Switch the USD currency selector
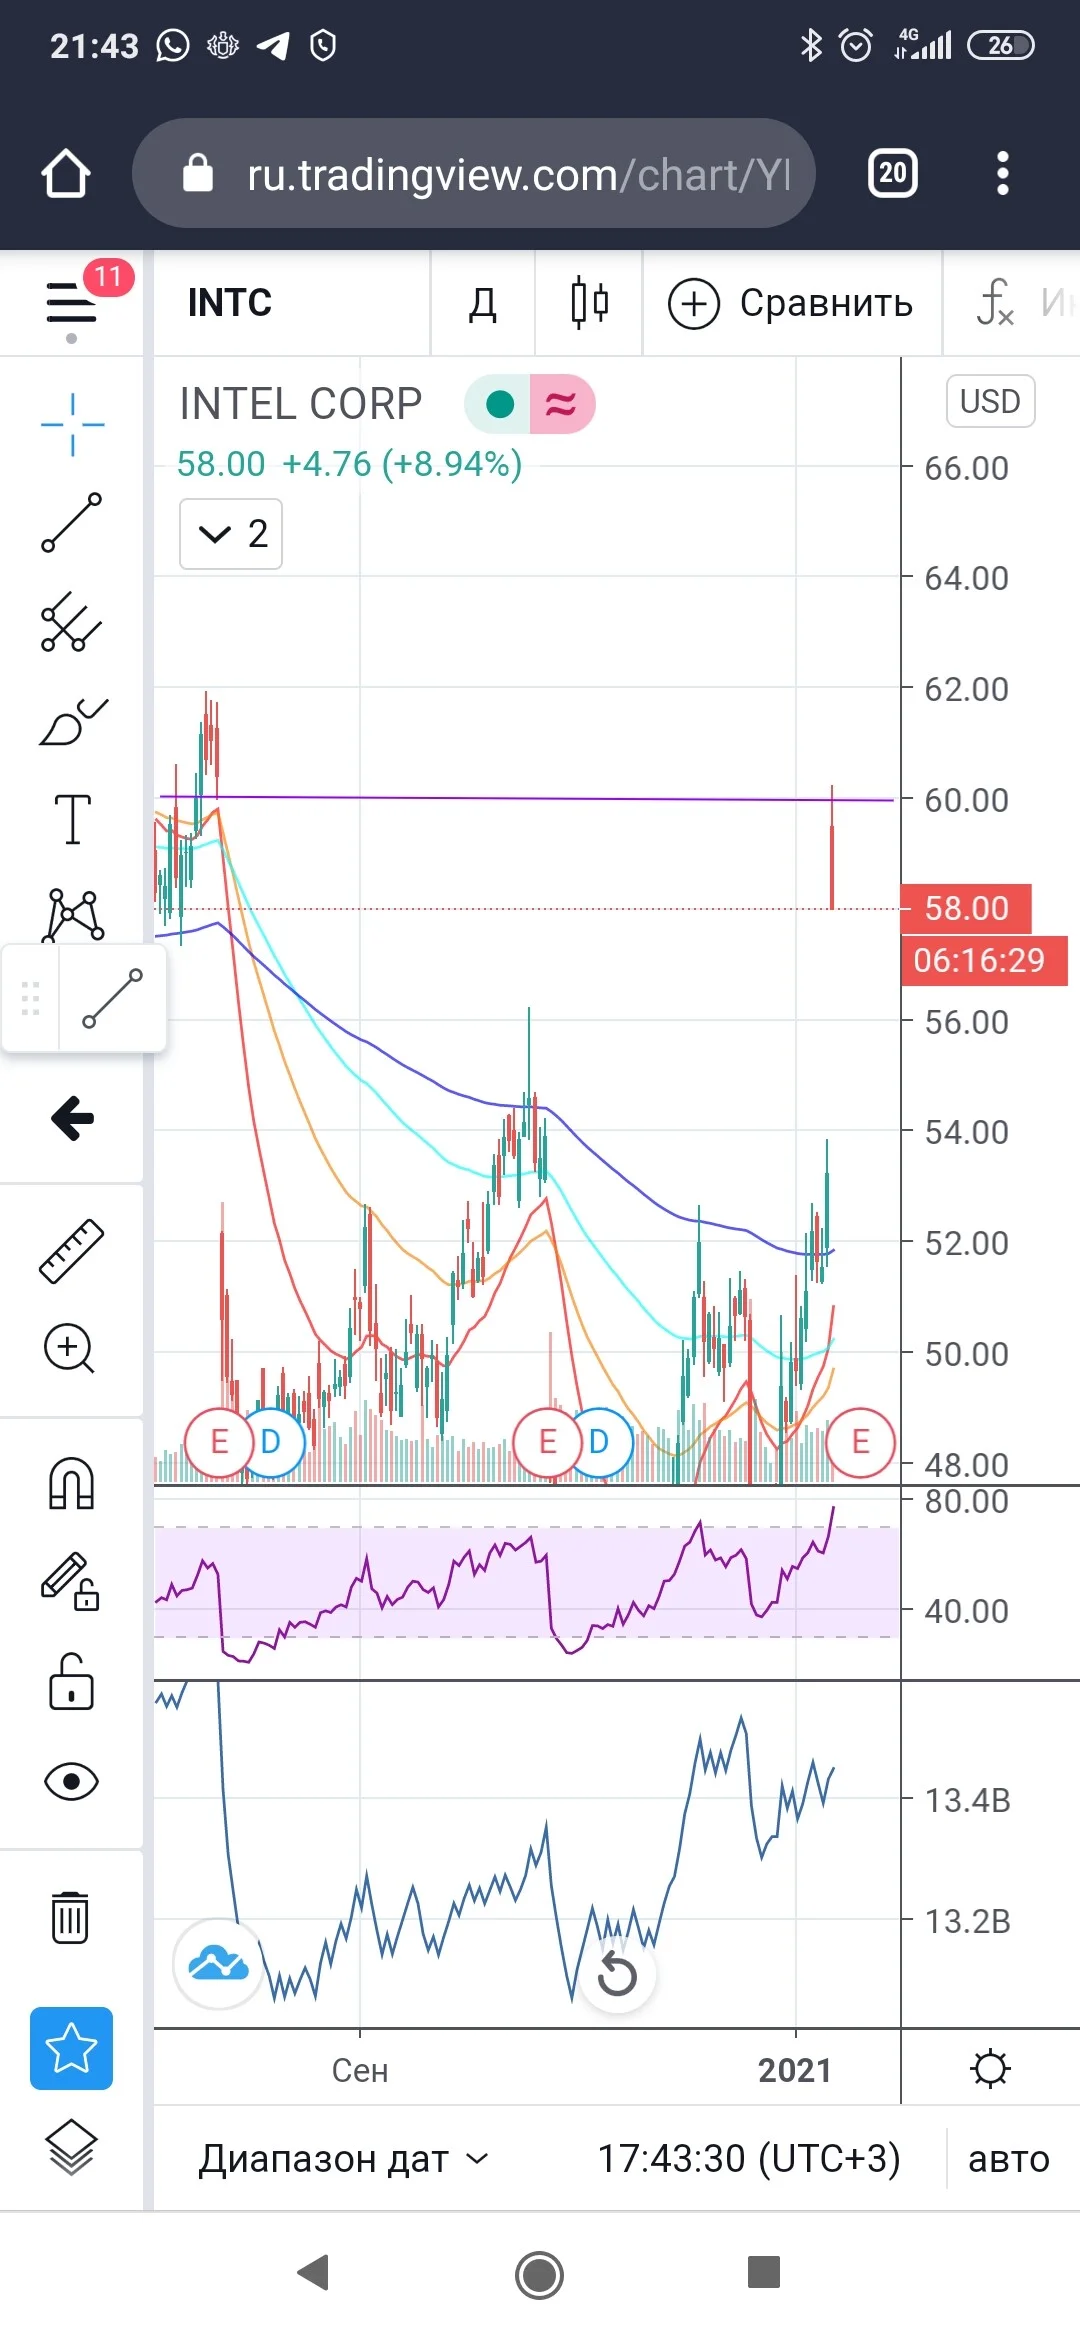The width and height of the screenshot is (1080, 2340). click(990, 401)
